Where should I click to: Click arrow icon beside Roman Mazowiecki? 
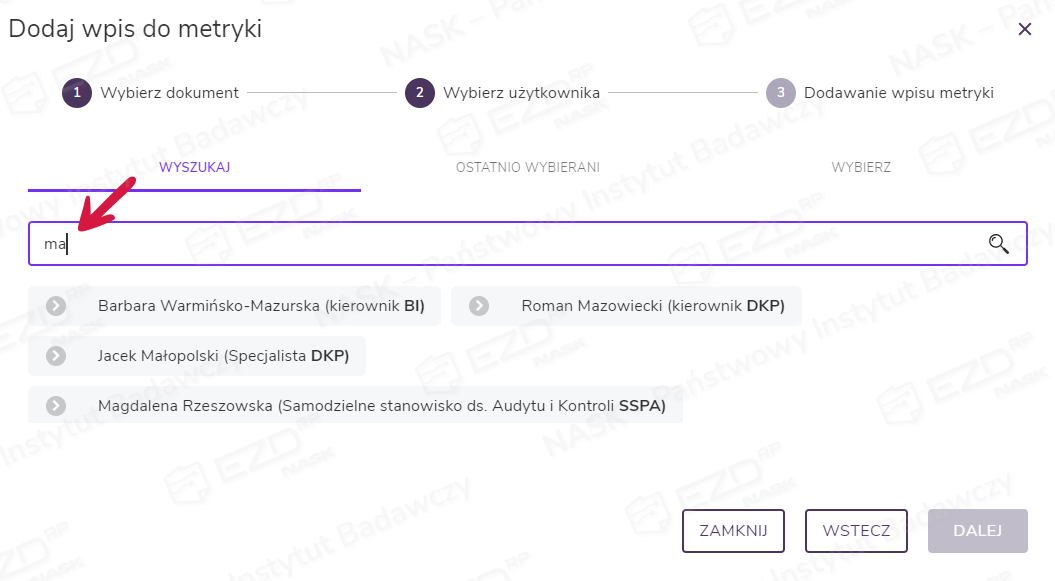tap(479, 306)
